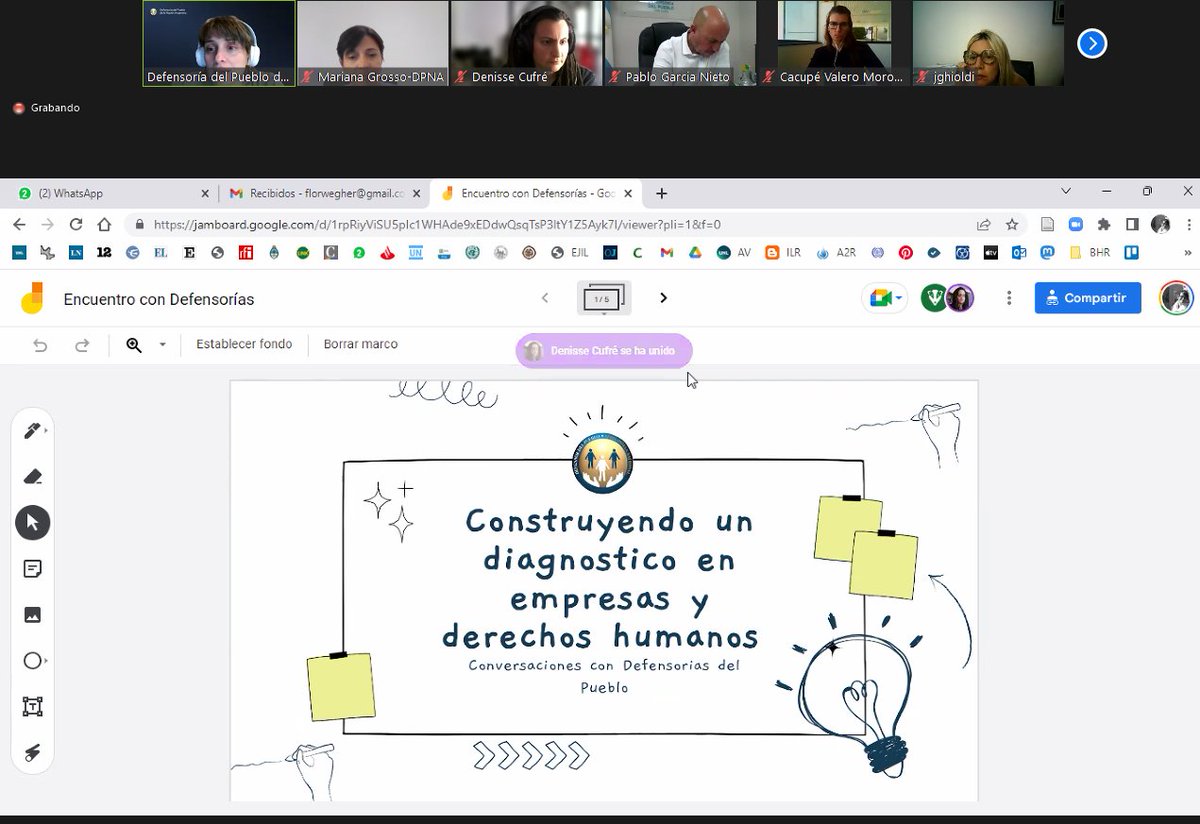Open the Extensions puzzle icon

pyautogui.click(x=1104, y=225)
